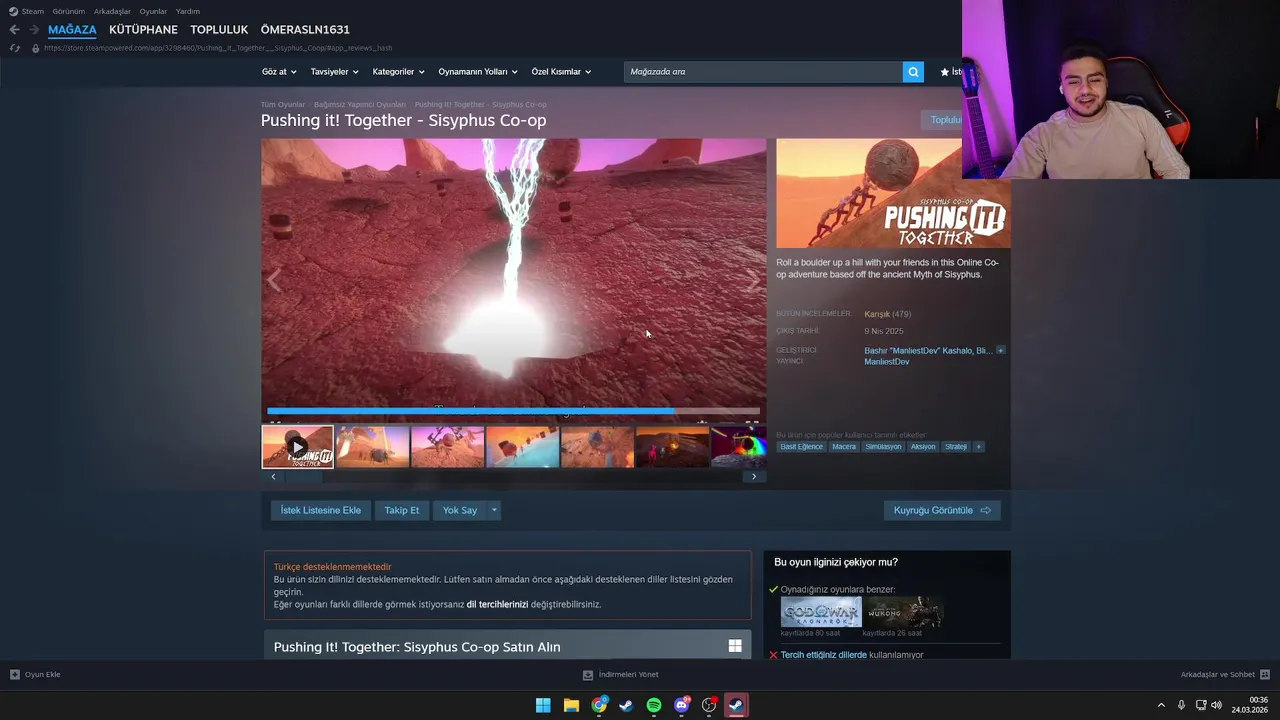Image resolution: width=1280 pixels, height=720 pixels.
Task: Open the dil tercihlerinizi link
Action: pos(497,604)
